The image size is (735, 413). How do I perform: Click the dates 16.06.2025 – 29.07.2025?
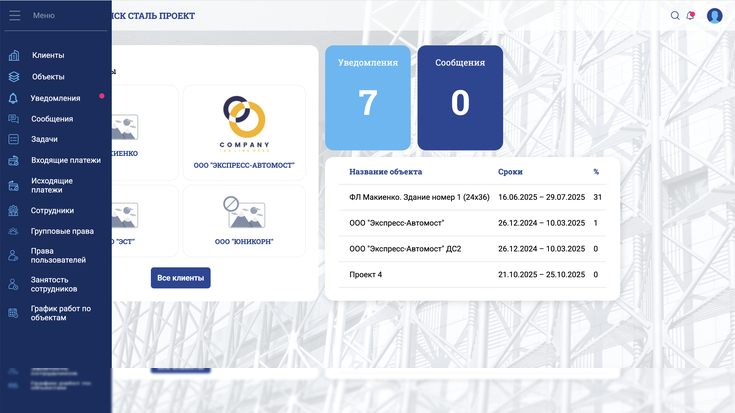pos(541,197)
